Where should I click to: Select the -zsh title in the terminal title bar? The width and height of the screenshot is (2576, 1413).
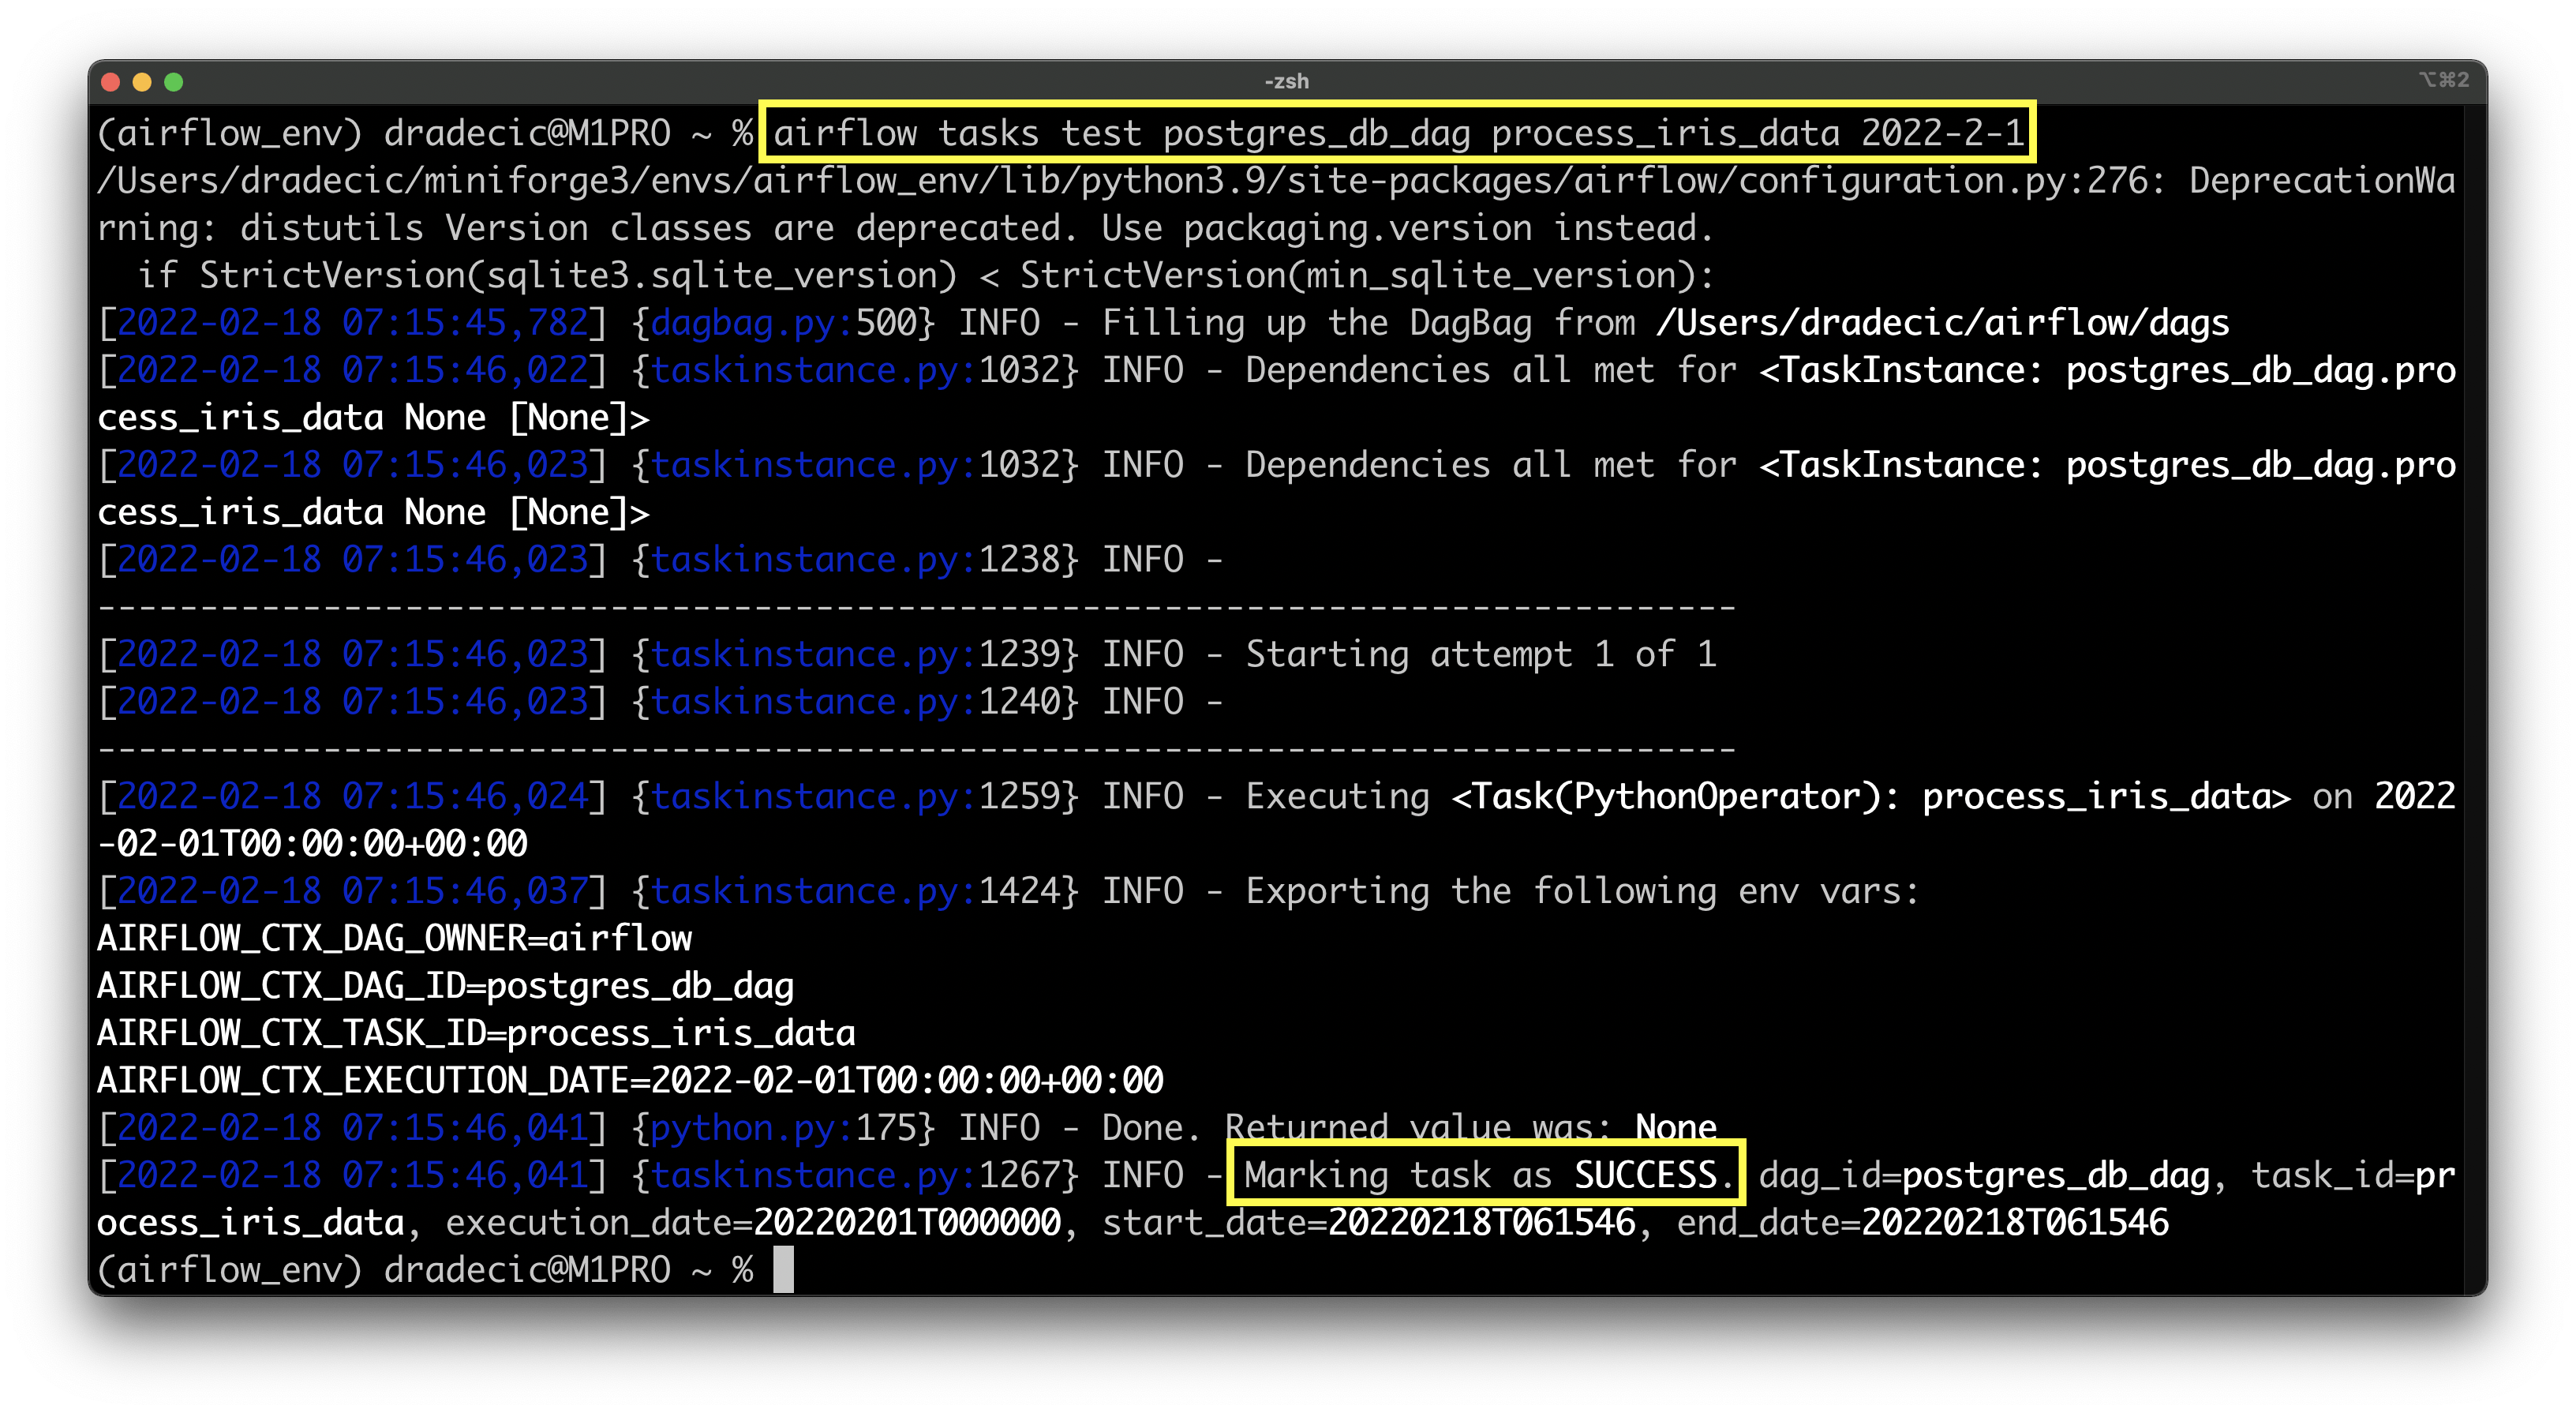1288,81
